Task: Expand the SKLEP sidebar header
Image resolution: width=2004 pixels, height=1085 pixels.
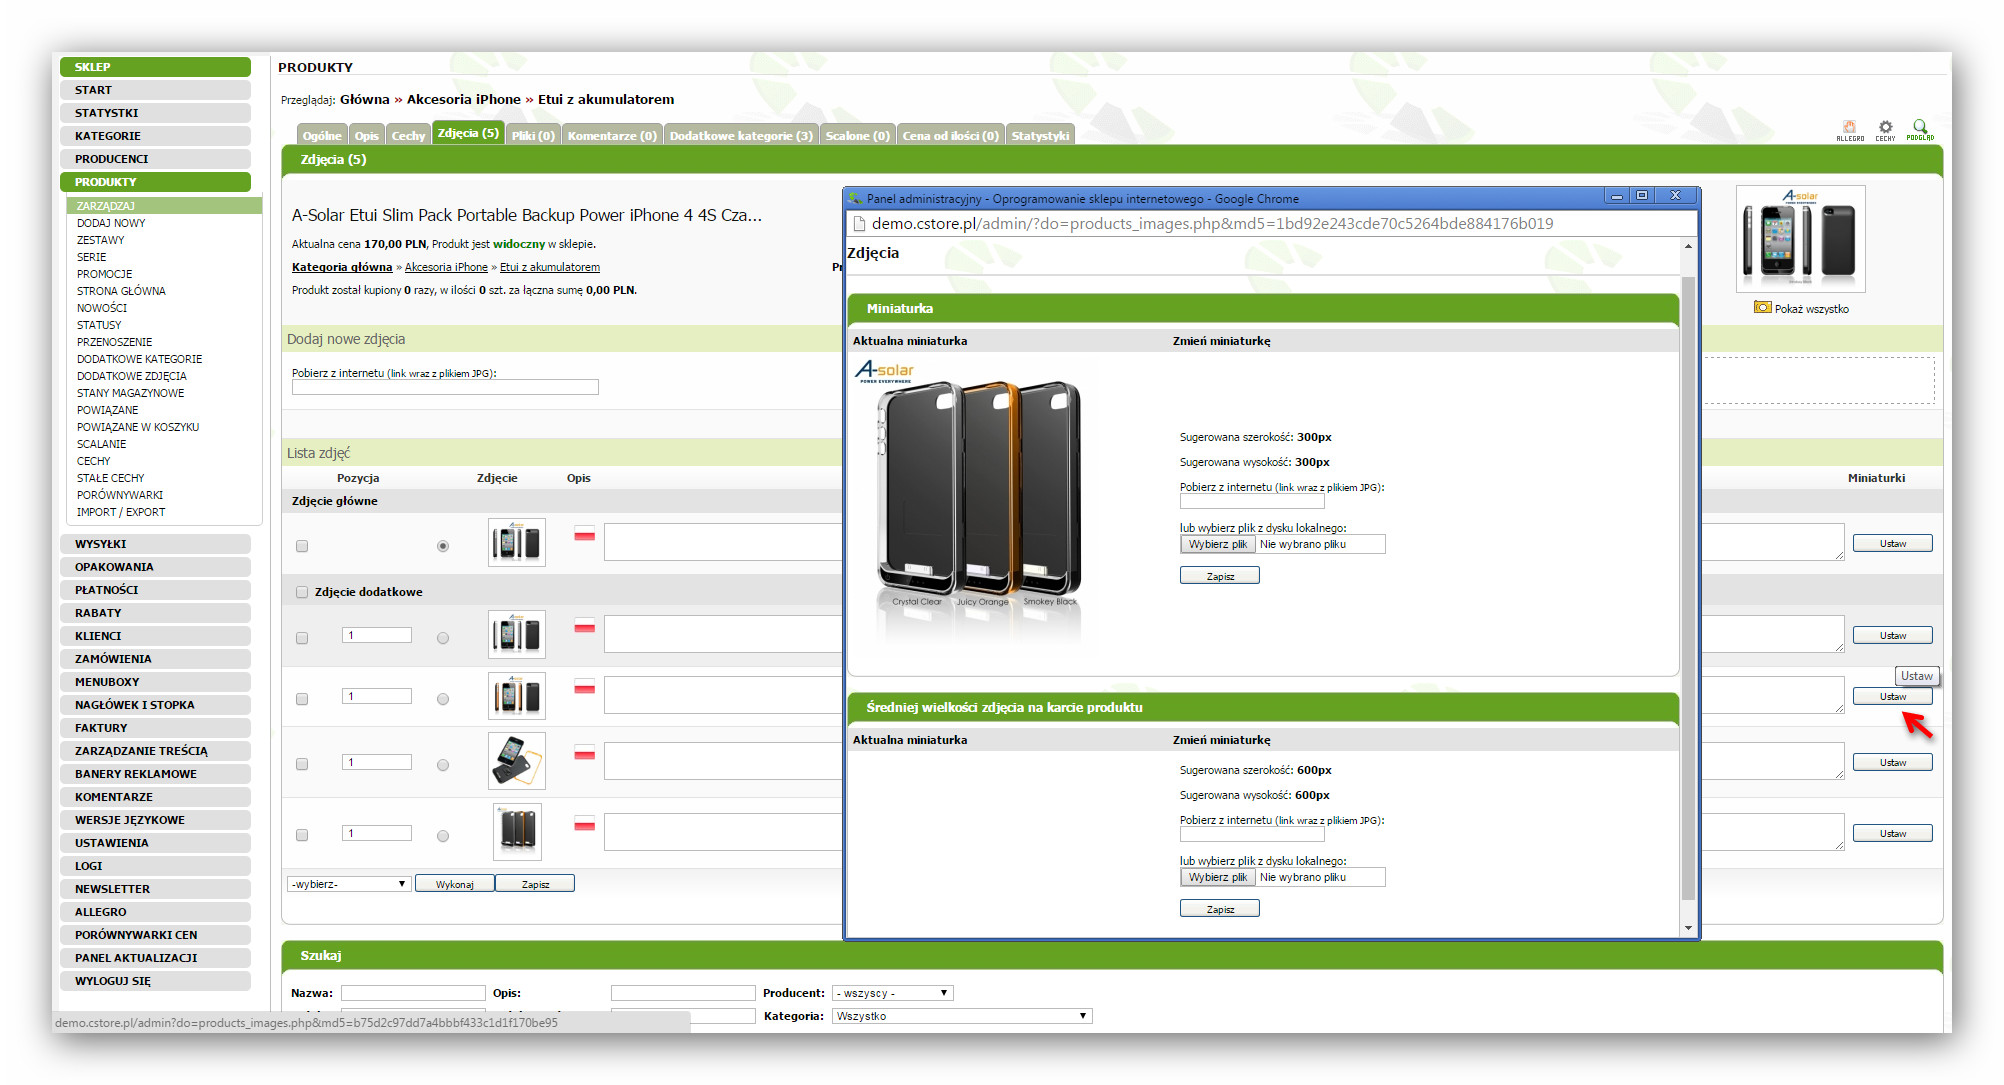Action: coord(155,67)
